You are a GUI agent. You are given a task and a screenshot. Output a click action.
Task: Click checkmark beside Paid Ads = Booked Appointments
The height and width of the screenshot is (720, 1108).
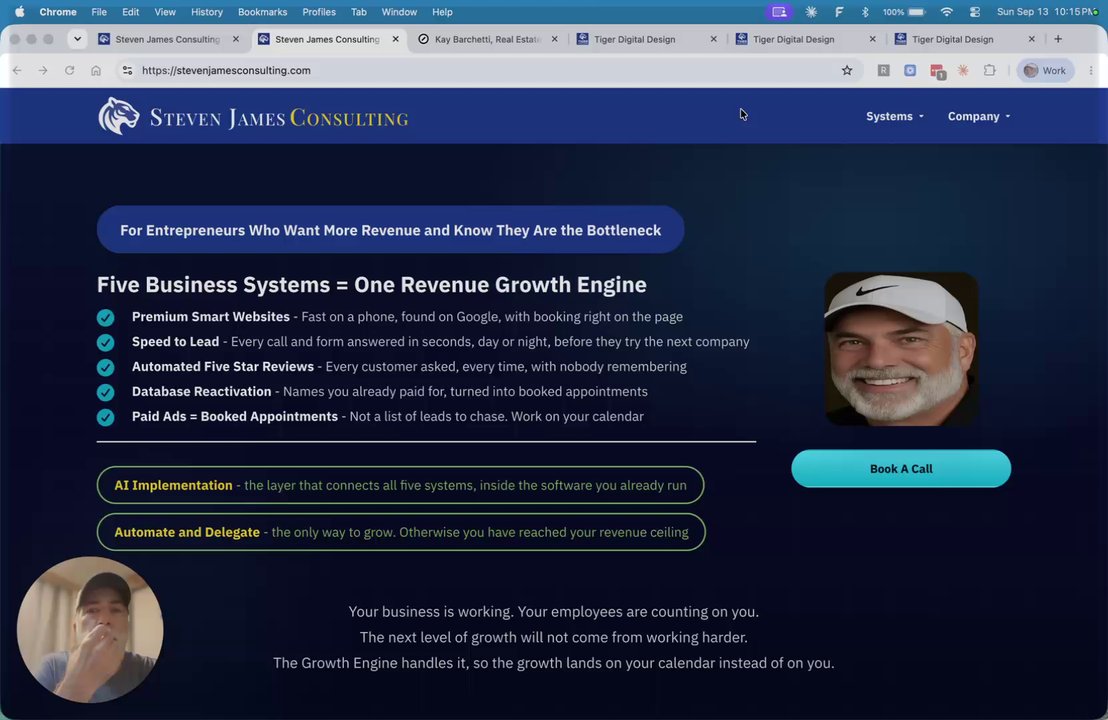(105, 418)
